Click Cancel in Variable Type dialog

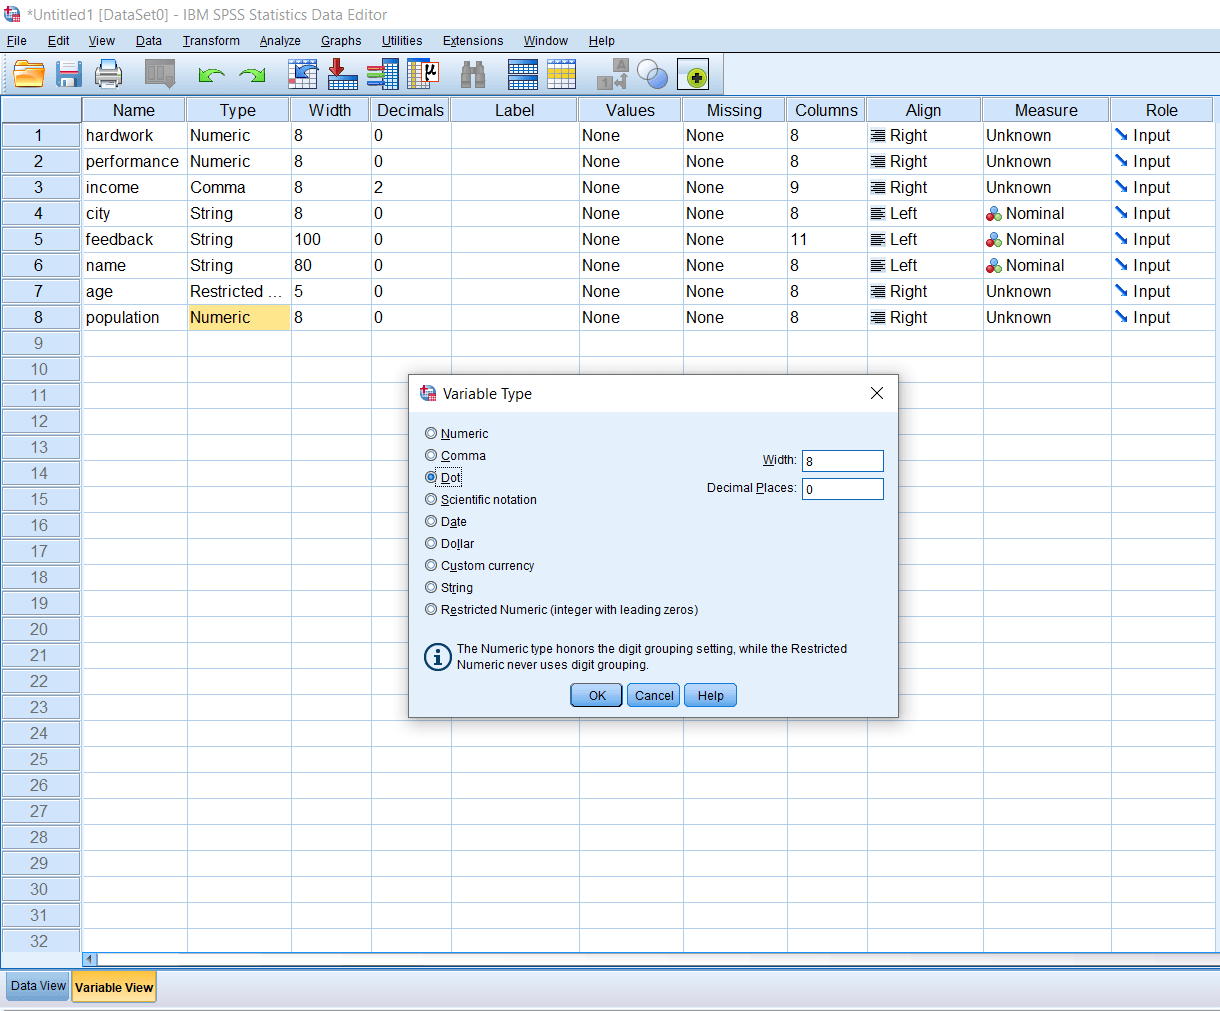pyautogui.click(x=654, y=696)
